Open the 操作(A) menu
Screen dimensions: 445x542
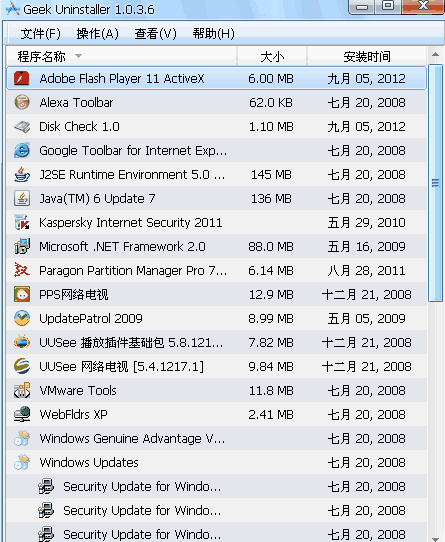(x=98, y=34)
